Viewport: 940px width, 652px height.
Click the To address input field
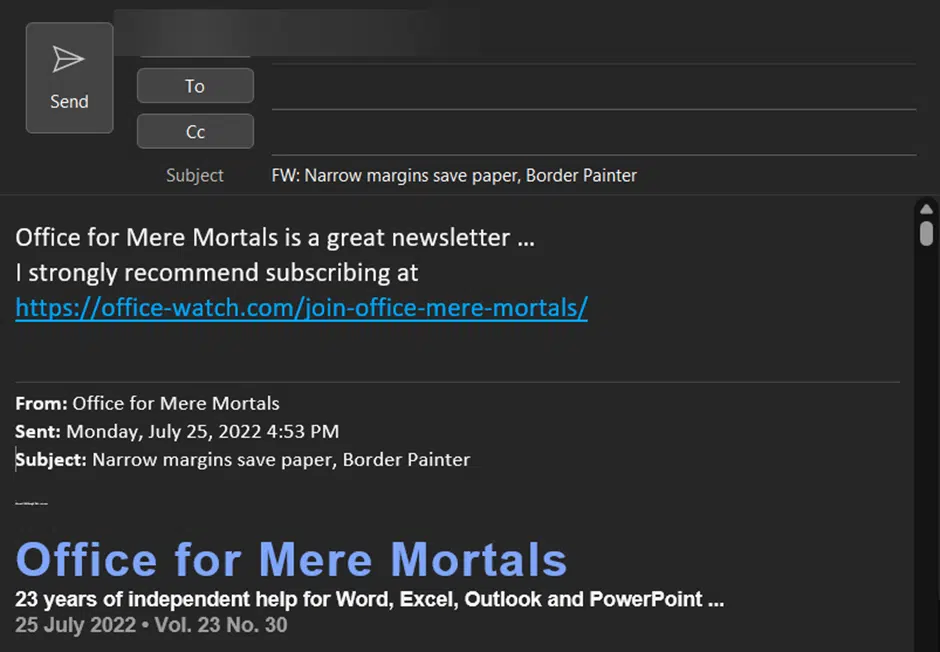click(593, 87)
